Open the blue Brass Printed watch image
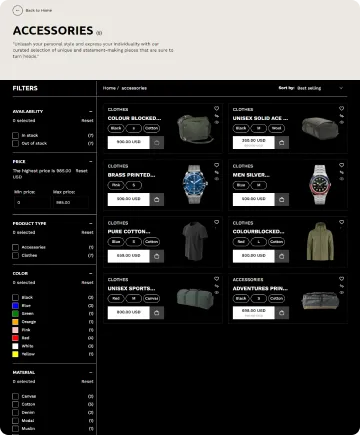The width and height of the screenshot is (360, 435). [195, 184]
